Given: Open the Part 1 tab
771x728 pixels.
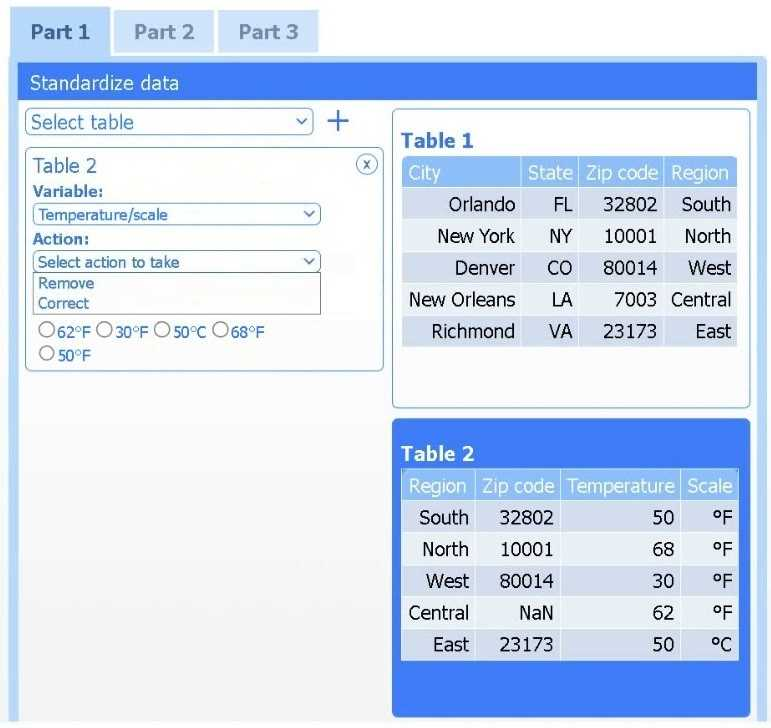Looking at the screenshot, I should click(60, 32).
